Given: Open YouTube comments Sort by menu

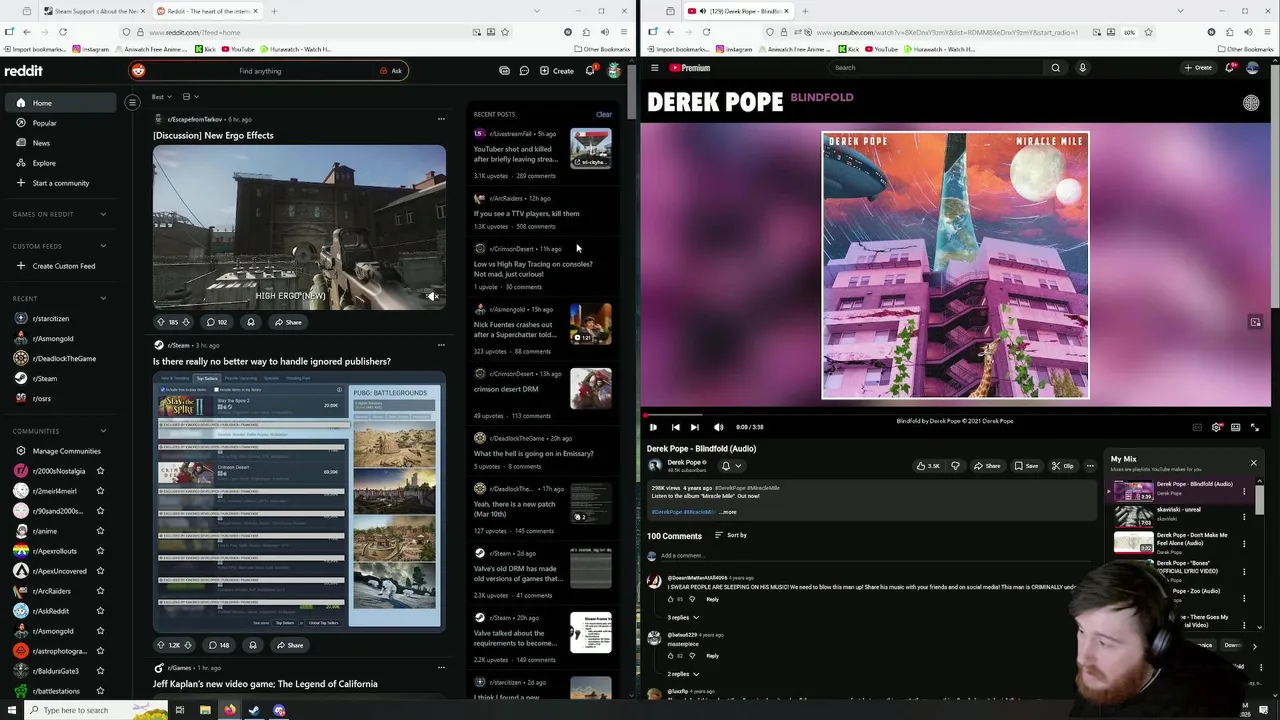Looking at the screenshot, I should pyautogui.click(x=730, y=535).
